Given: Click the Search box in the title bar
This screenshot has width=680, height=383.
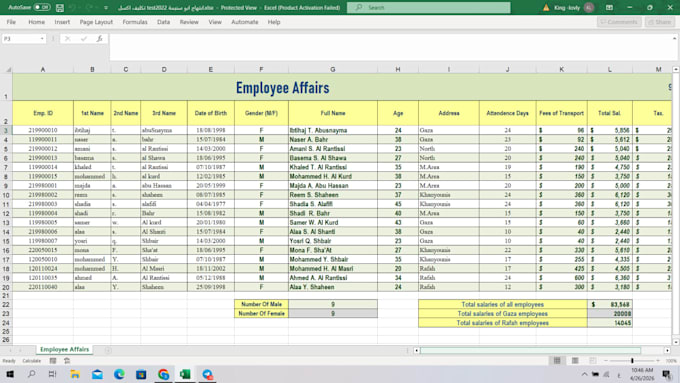Looking at the screenshot, I should [428, 7].
